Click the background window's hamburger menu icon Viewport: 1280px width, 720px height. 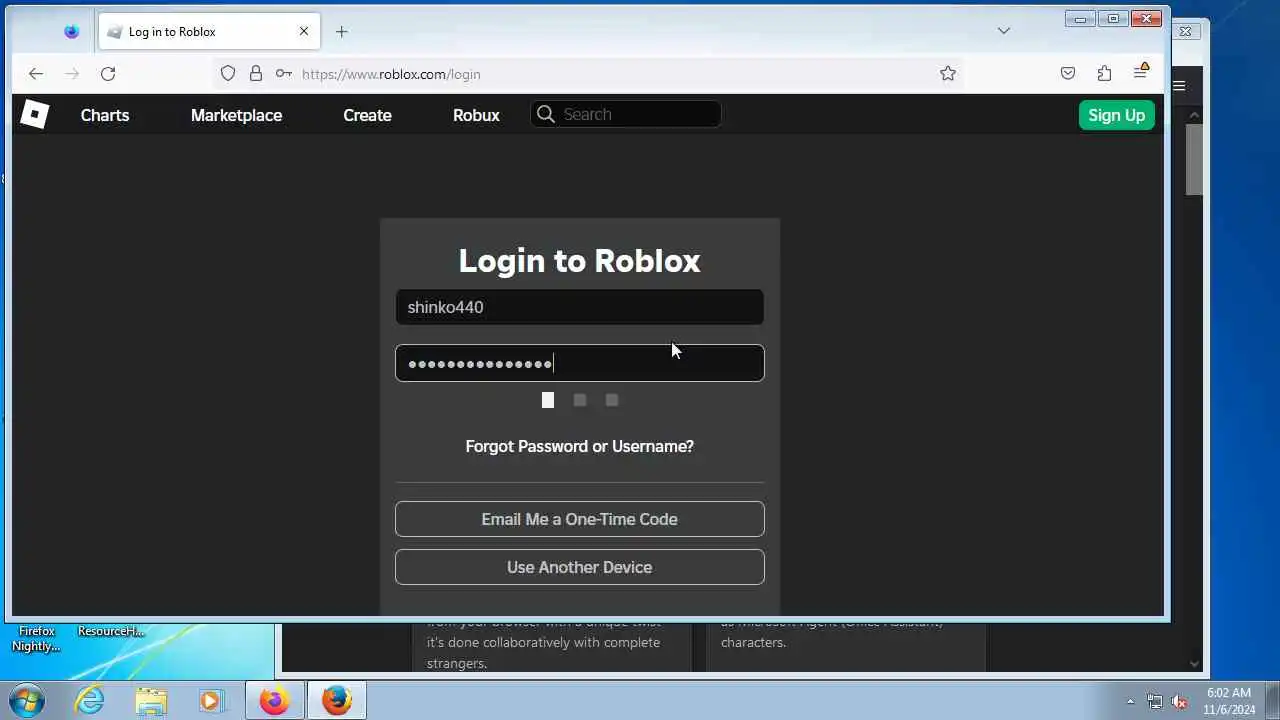tap(1179, 86)
